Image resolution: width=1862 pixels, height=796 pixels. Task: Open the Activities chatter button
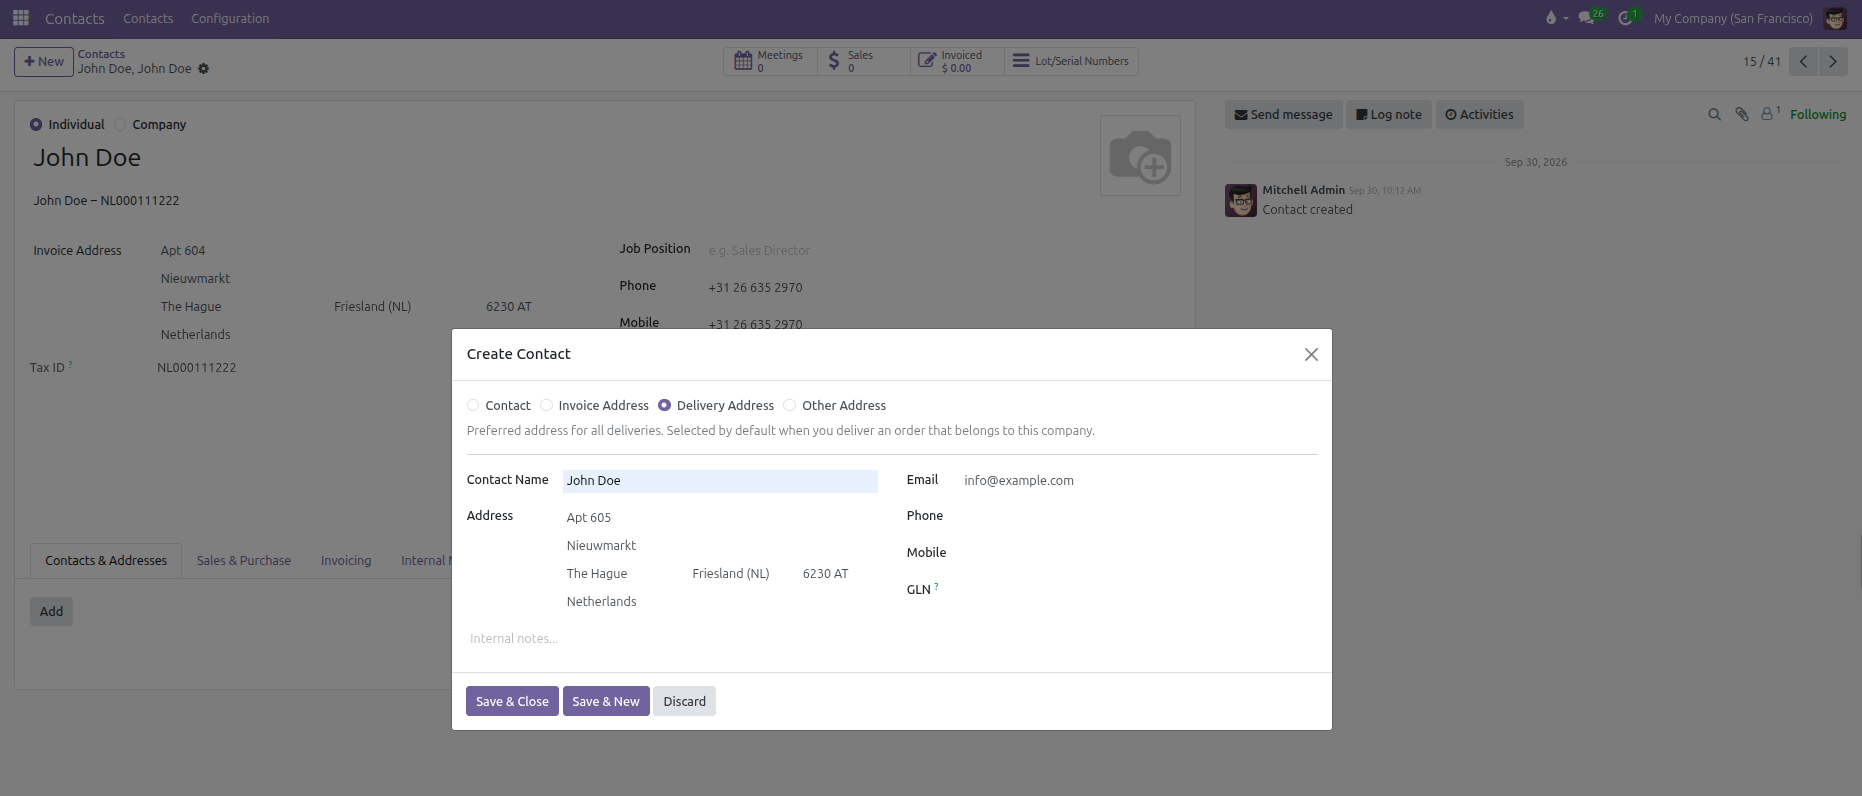point(1480,115)
